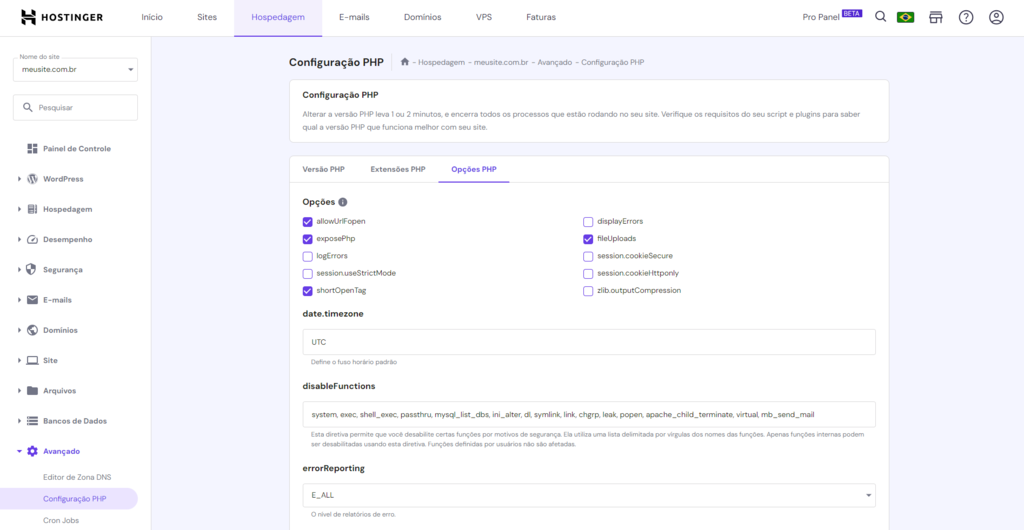The height and width of the screenshot is (530, 1024).
Task: Select the Opções PHP tab
Action: tap(473, 169)
